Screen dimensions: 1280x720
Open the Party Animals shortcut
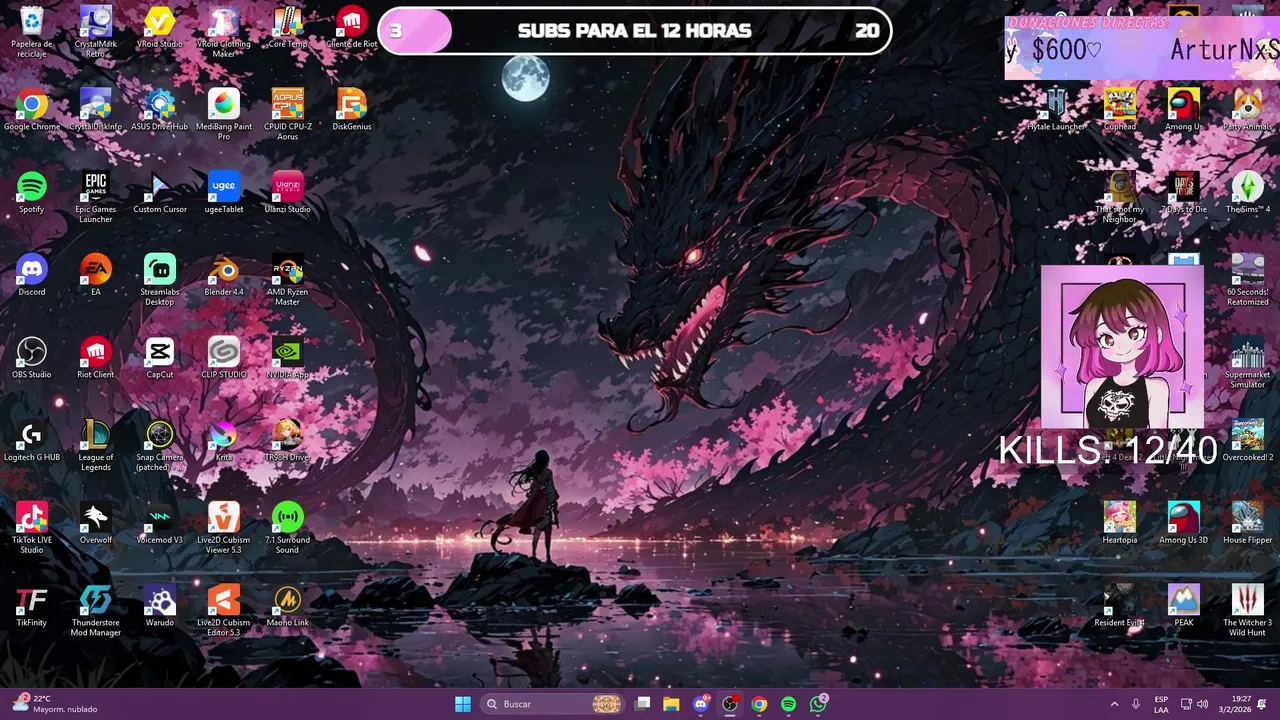[1247, 104]
